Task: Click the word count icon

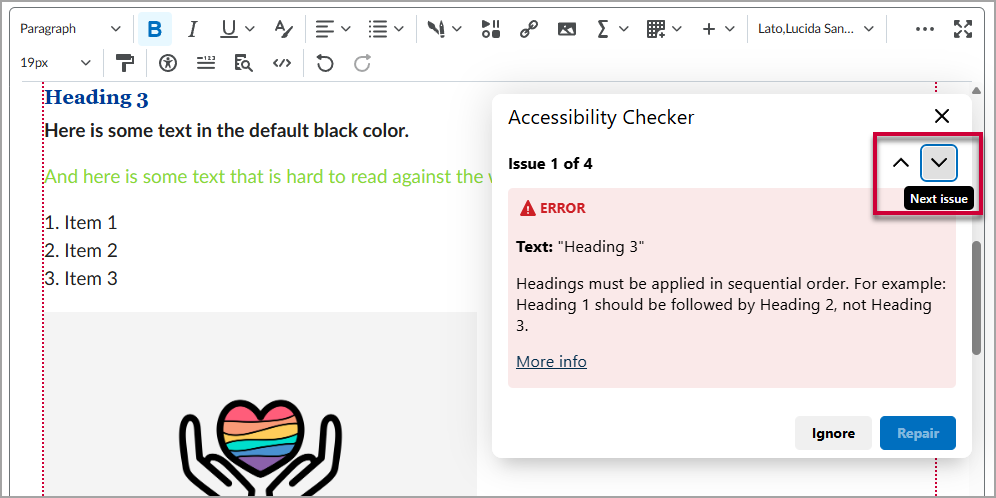Action: pyautogui.click(x=206, y=64)
